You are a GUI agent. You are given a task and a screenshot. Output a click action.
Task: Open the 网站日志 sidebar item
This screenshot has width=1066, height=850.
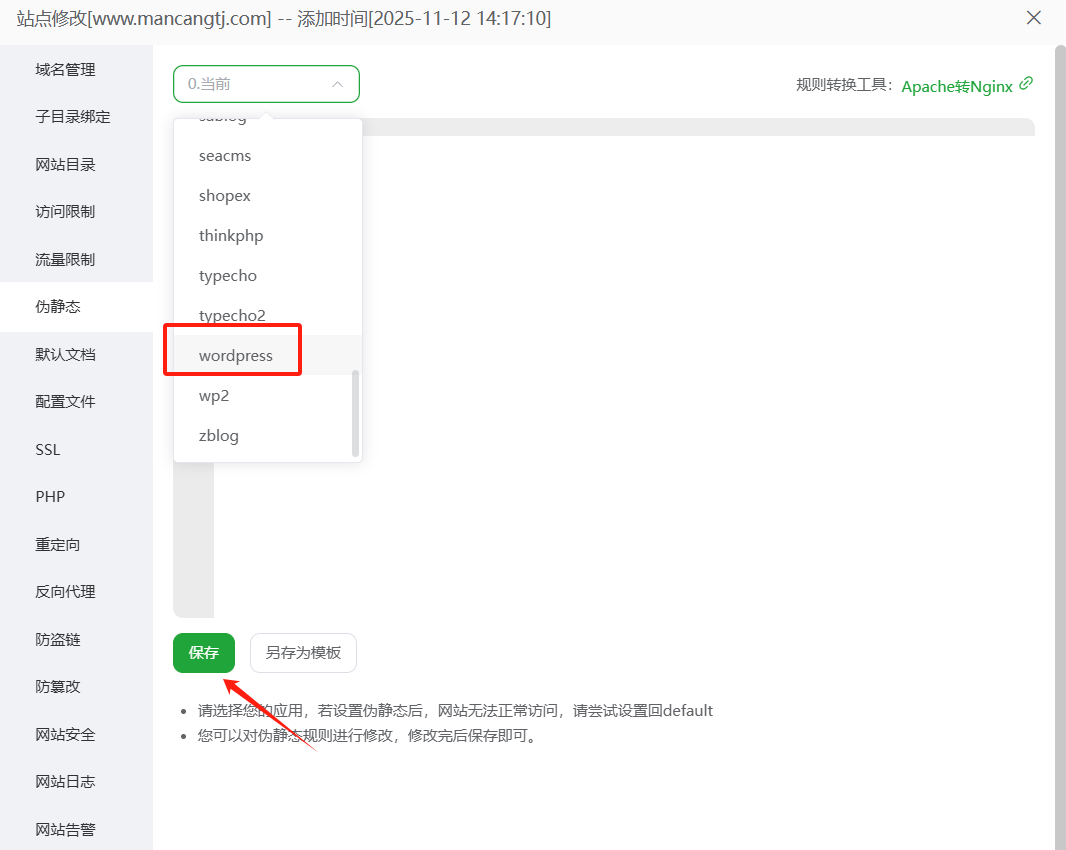click(x=65, y=782)
